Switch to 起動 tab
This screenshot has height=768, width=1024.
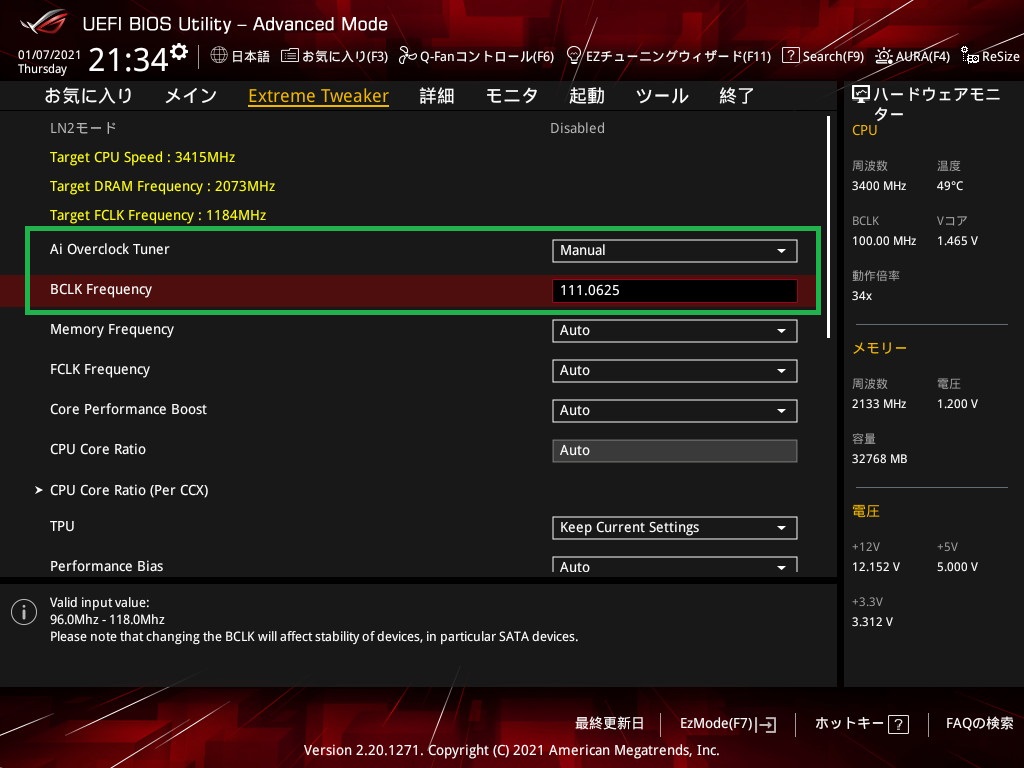pyautogui.click(x=586, y=96)
